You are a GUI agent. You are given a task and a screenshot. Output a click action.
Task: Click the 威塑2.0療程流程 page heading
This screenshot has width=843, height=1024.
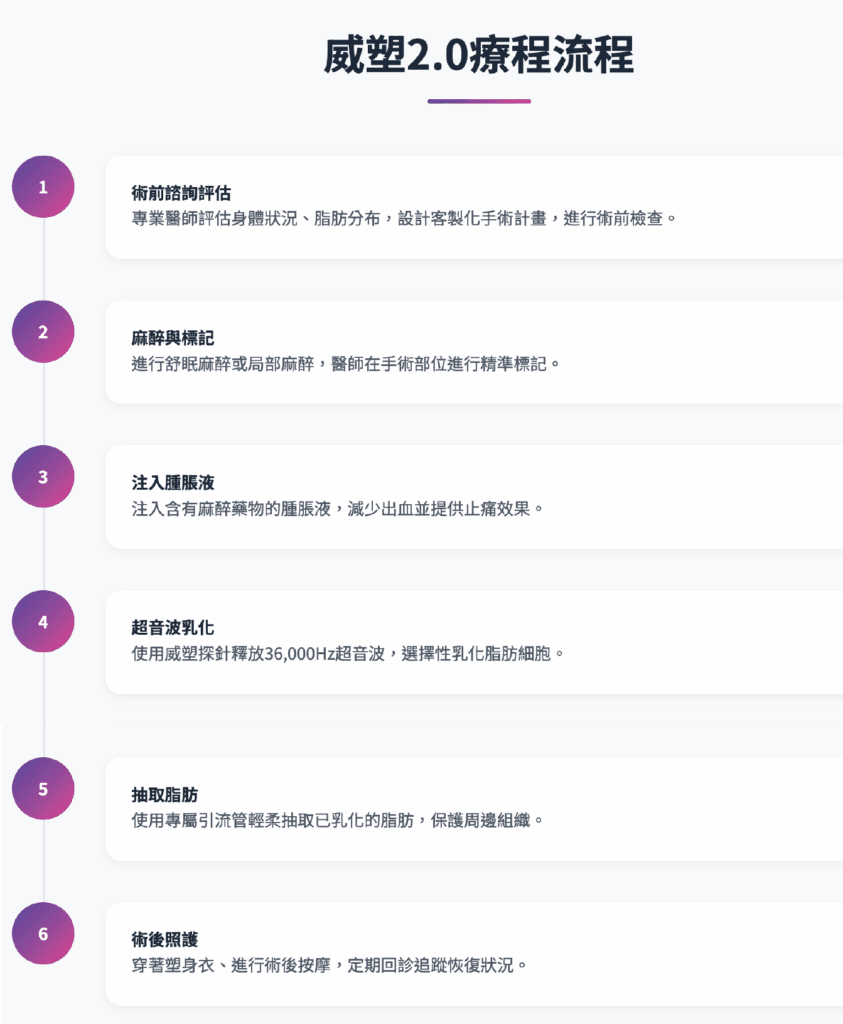[478, 56]
